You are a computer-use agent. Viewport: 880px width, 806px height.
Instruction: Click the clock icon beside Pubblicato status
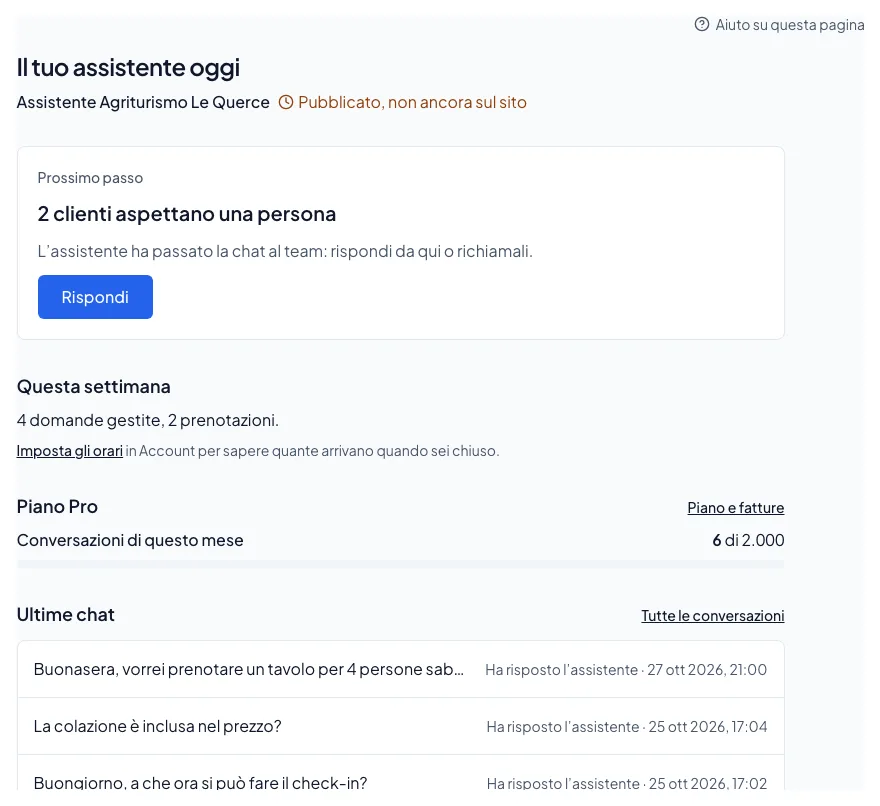coord(286,102)
